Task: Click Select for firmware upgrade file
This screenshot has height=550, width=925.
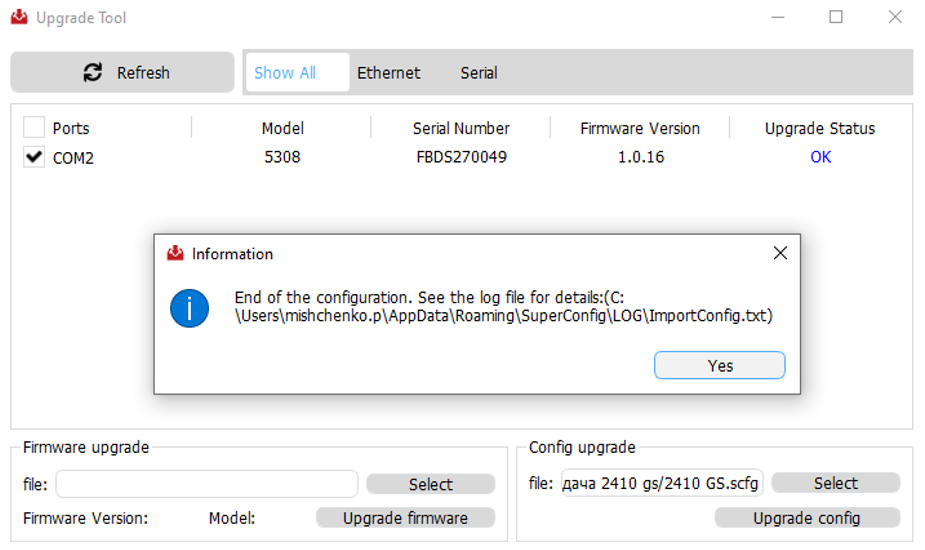Action: point(430,484)
